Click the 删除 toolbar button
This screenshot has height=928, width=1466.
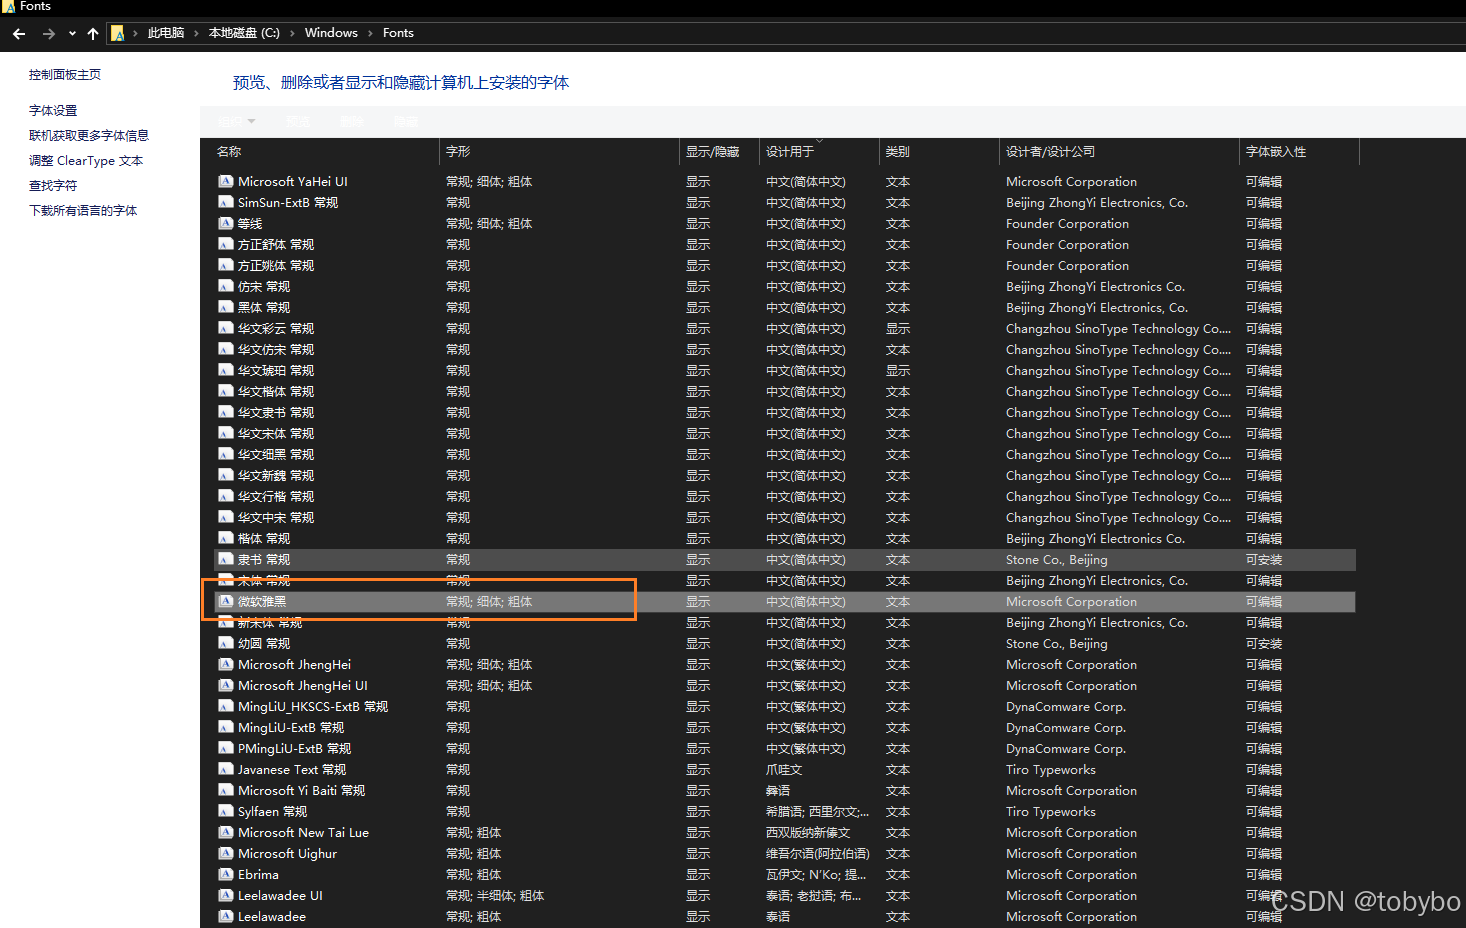click(x=352, y=122)
